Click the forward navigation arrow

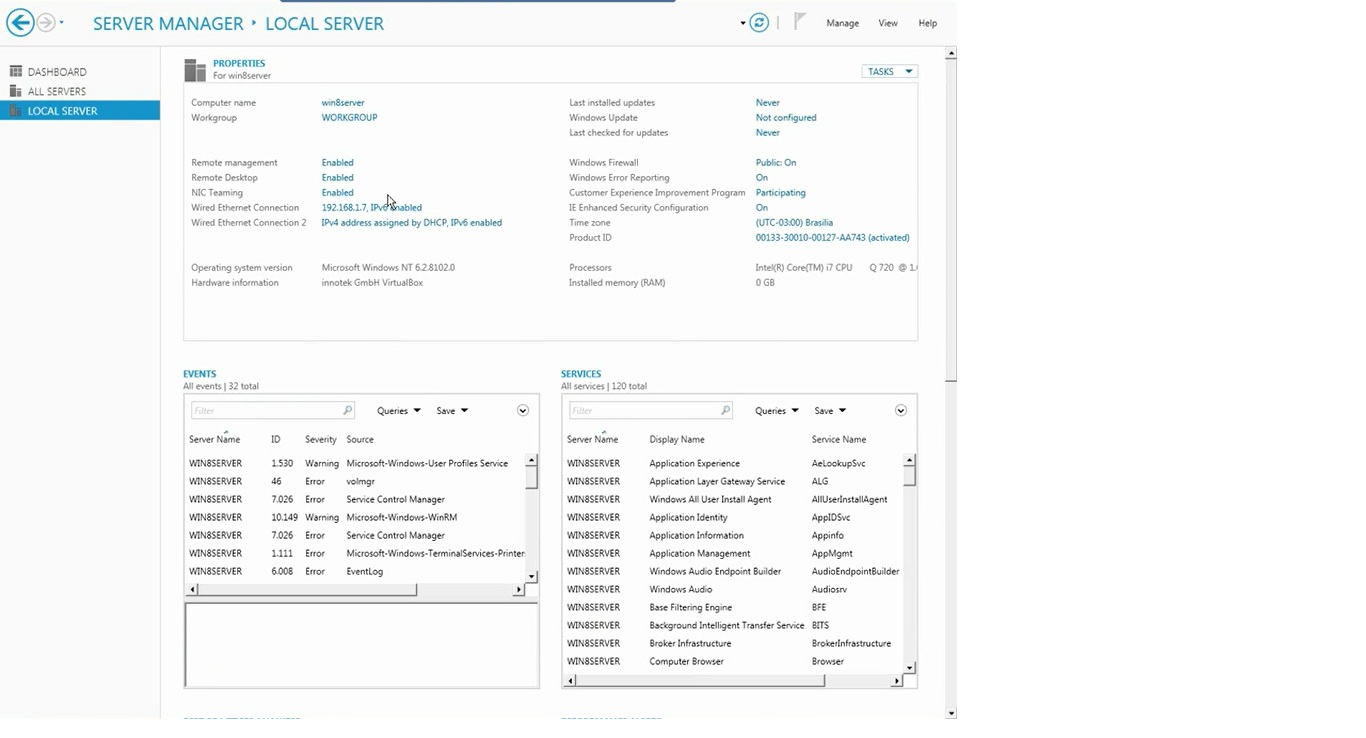click(46, 22)
